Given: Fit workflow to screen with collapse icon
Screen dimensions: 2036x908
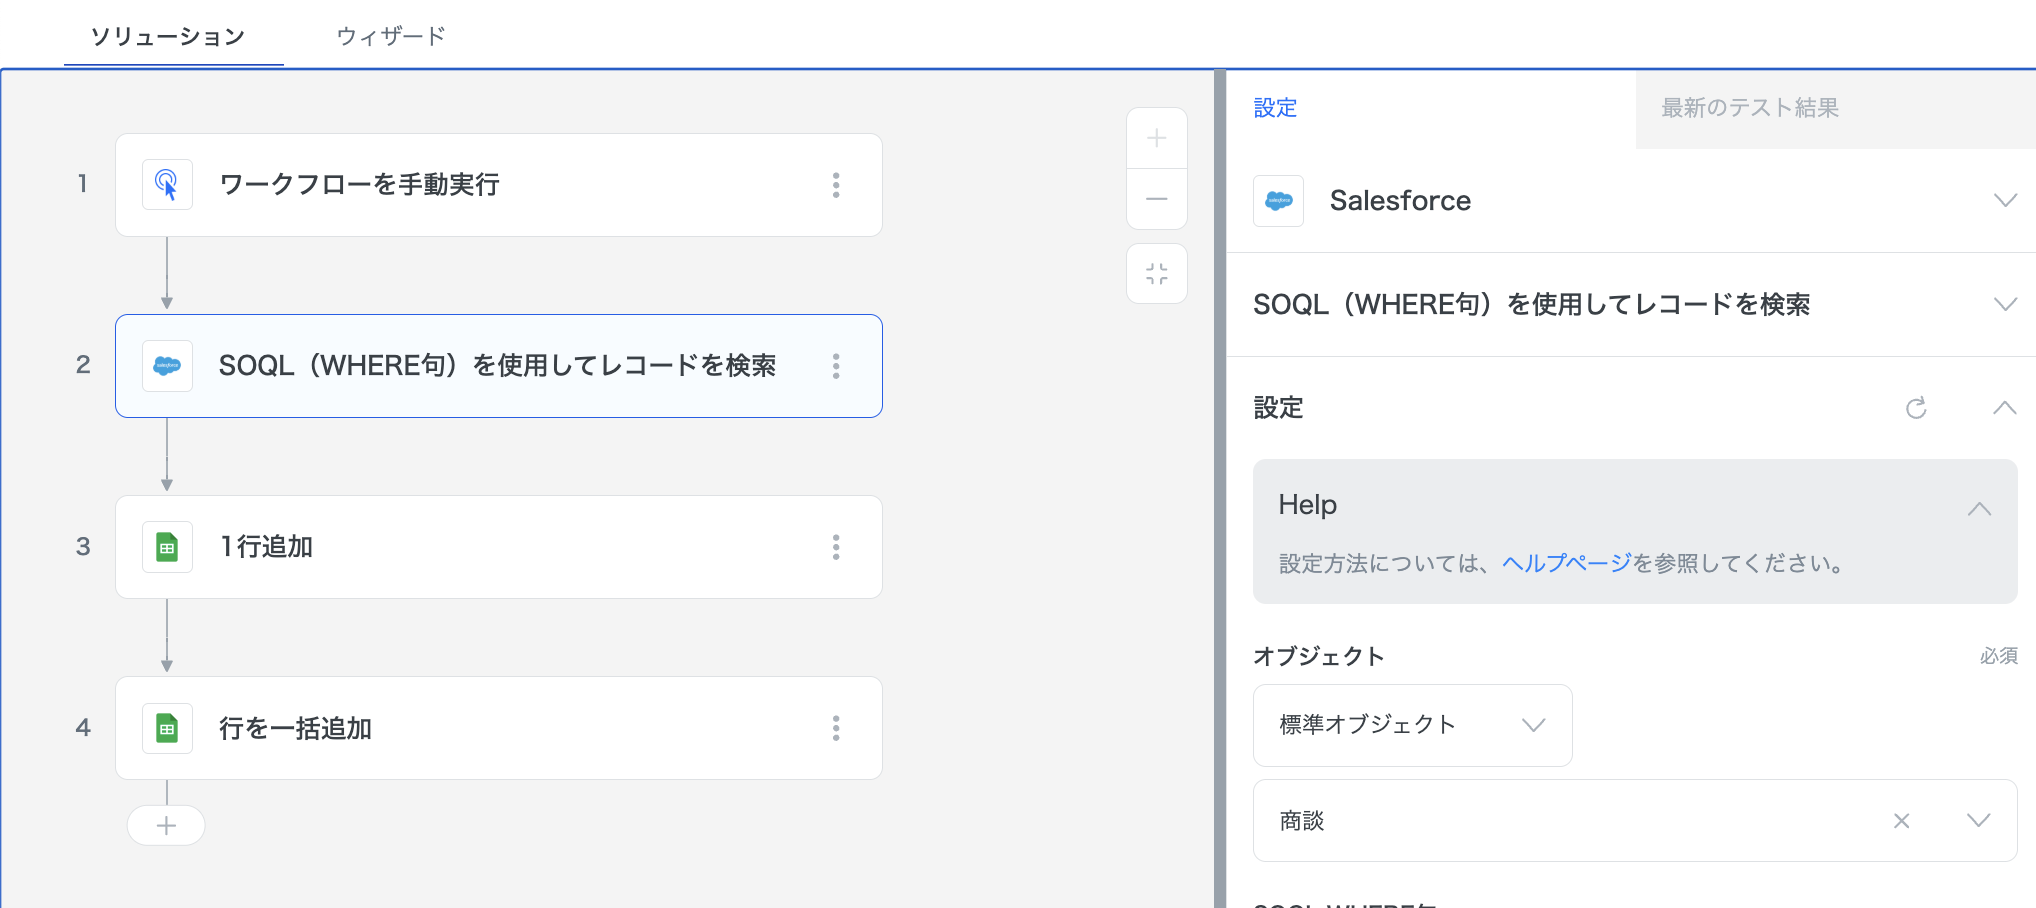Looking at the screenshot, I should click(x=1157, y=274).
